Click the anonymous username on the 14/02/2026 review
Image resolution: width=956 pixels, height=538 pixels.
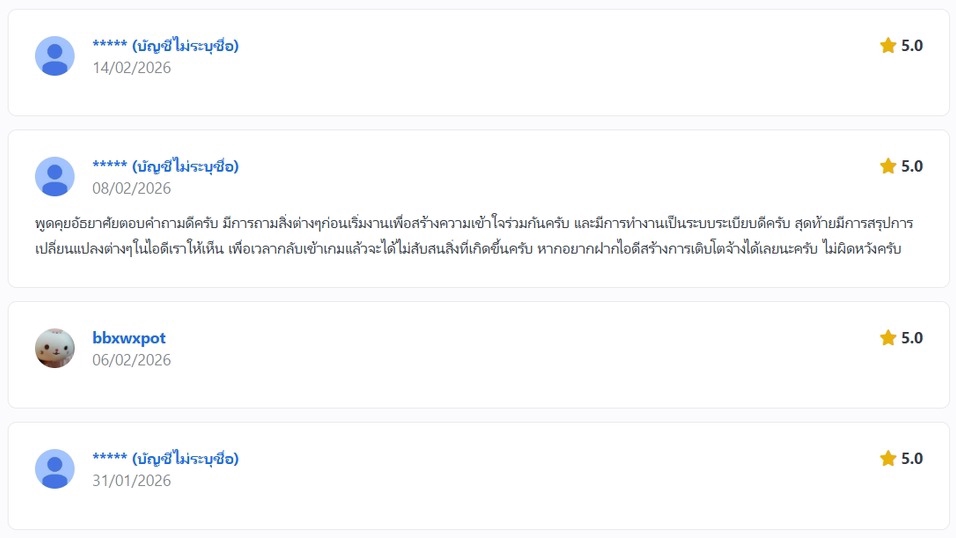(x=165, y=45)
